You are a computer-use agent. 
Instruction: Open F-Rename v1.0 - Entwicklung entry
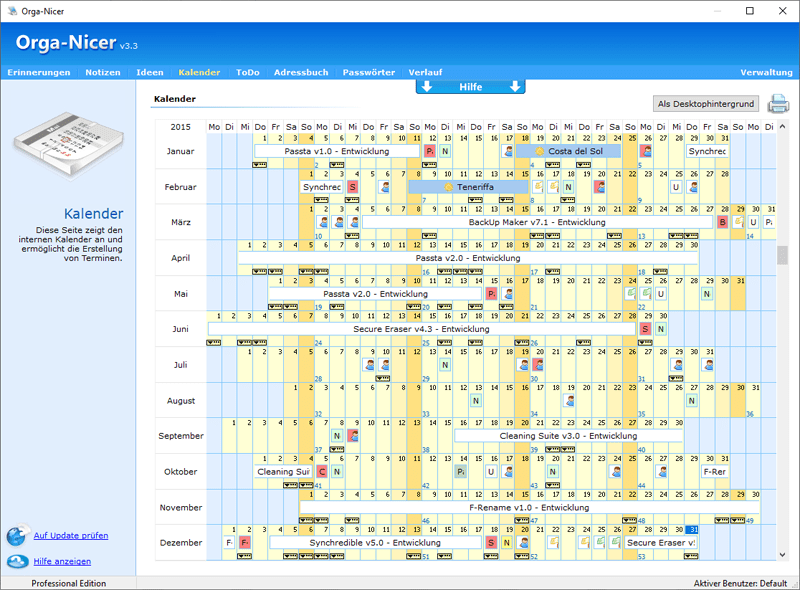(x=529, y=507)
